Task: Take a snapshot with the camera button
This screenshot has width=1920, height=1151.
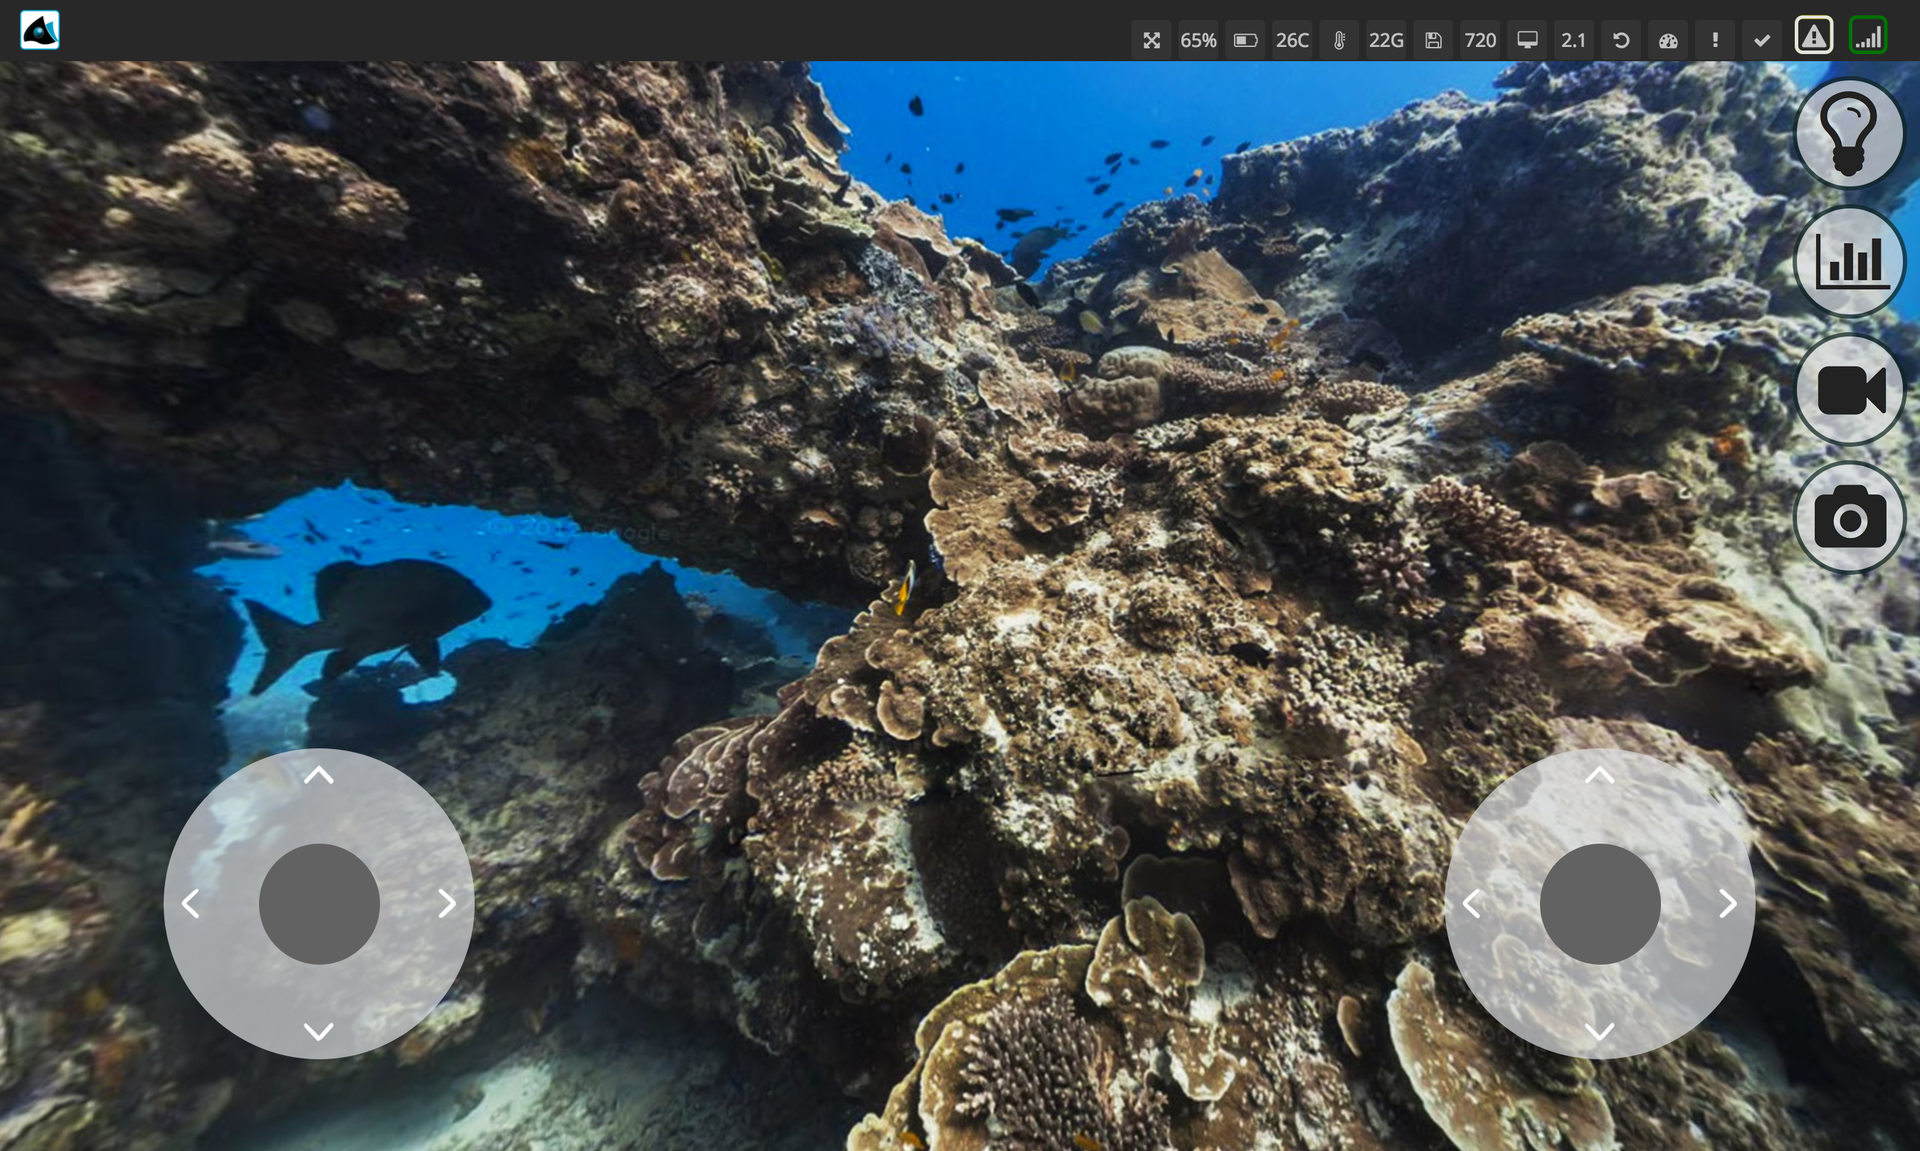Action: pos(1849,518)
